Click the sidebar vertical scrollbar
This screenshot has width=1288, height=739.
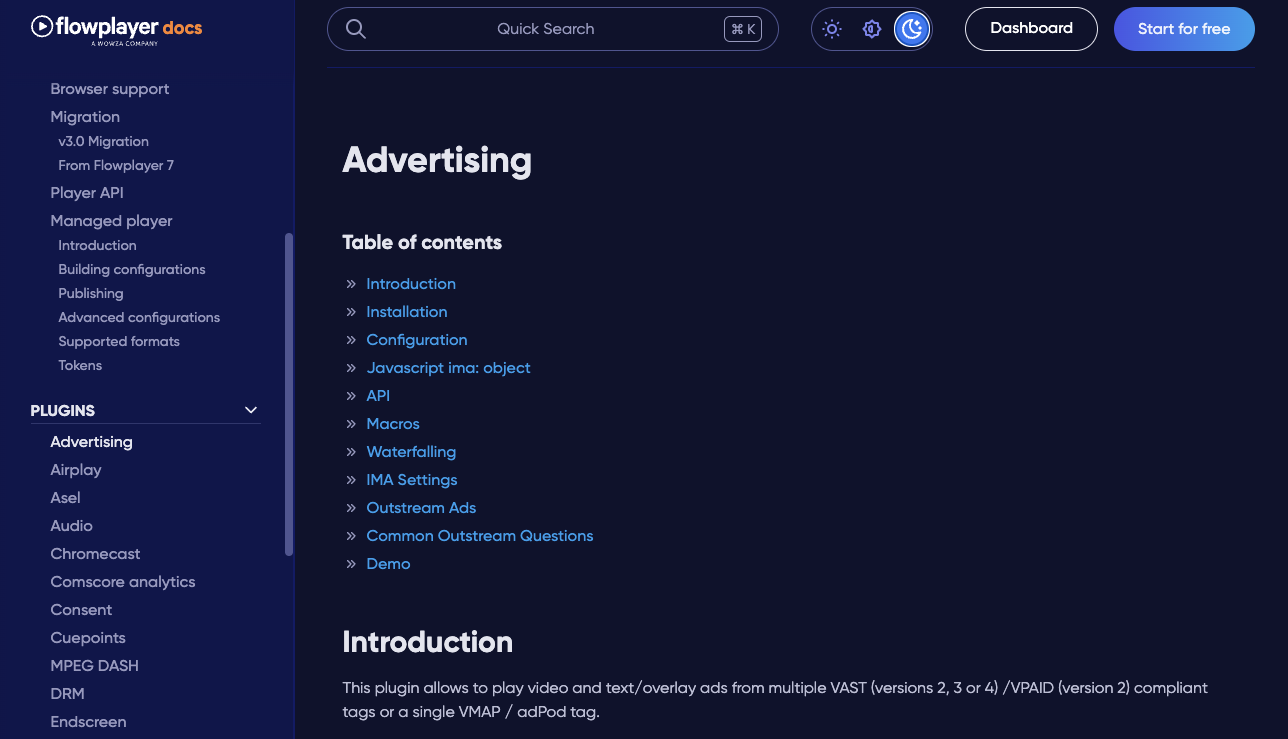(x=289, y=394)
